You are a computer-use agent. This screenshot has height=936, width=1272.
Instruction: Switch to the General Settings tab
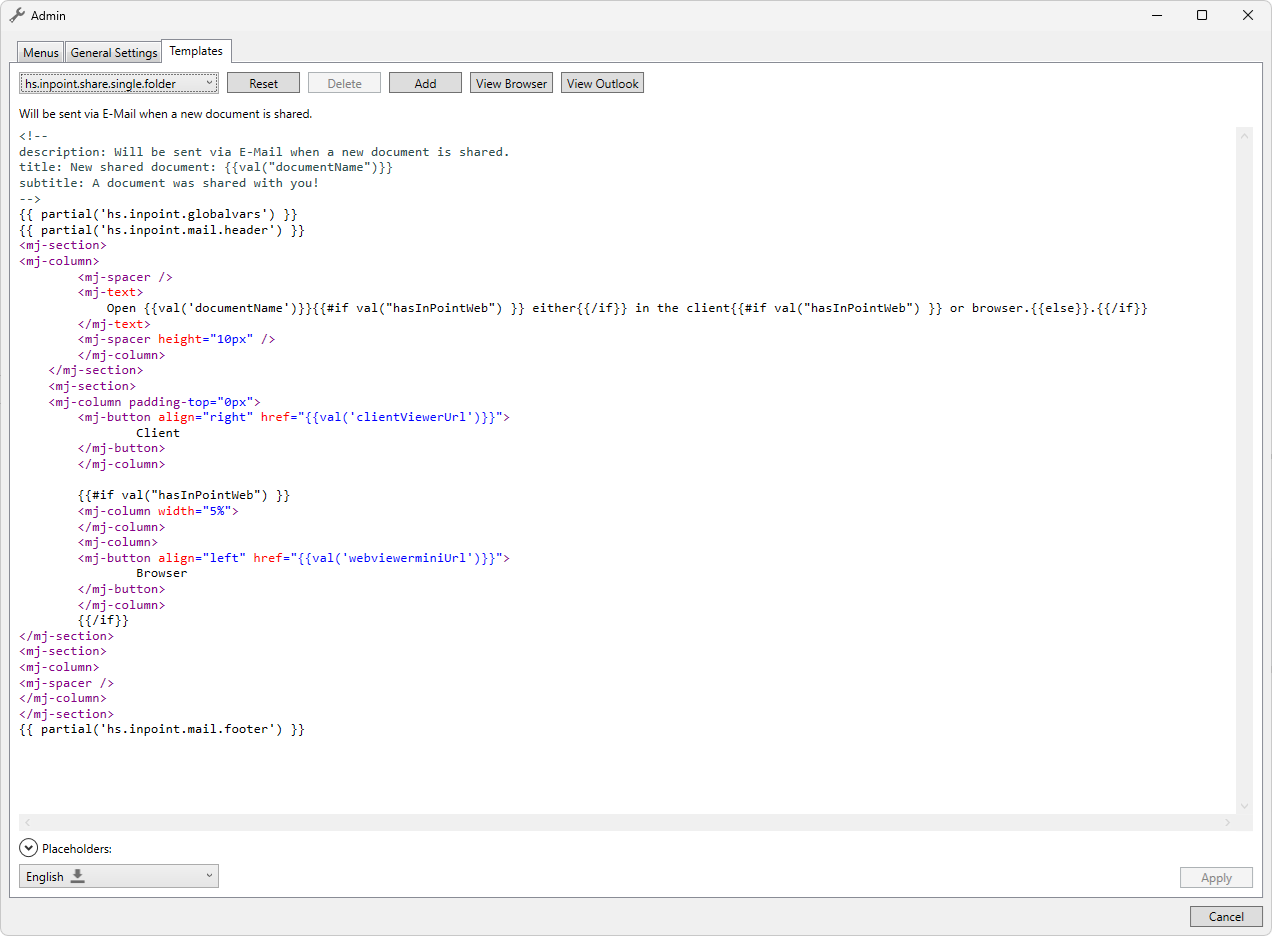coord(114,53)
